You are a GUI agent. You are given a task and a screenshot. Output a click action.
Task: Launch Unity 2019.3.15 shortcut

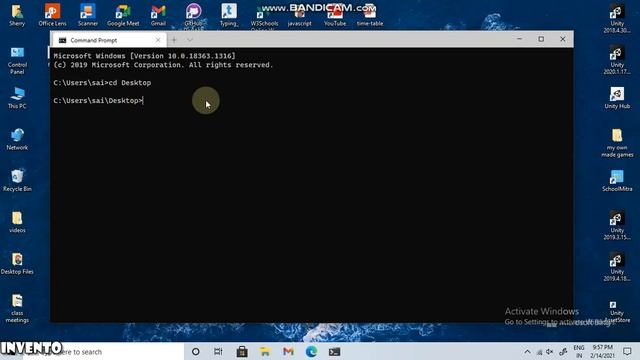(x=617, y=225)
